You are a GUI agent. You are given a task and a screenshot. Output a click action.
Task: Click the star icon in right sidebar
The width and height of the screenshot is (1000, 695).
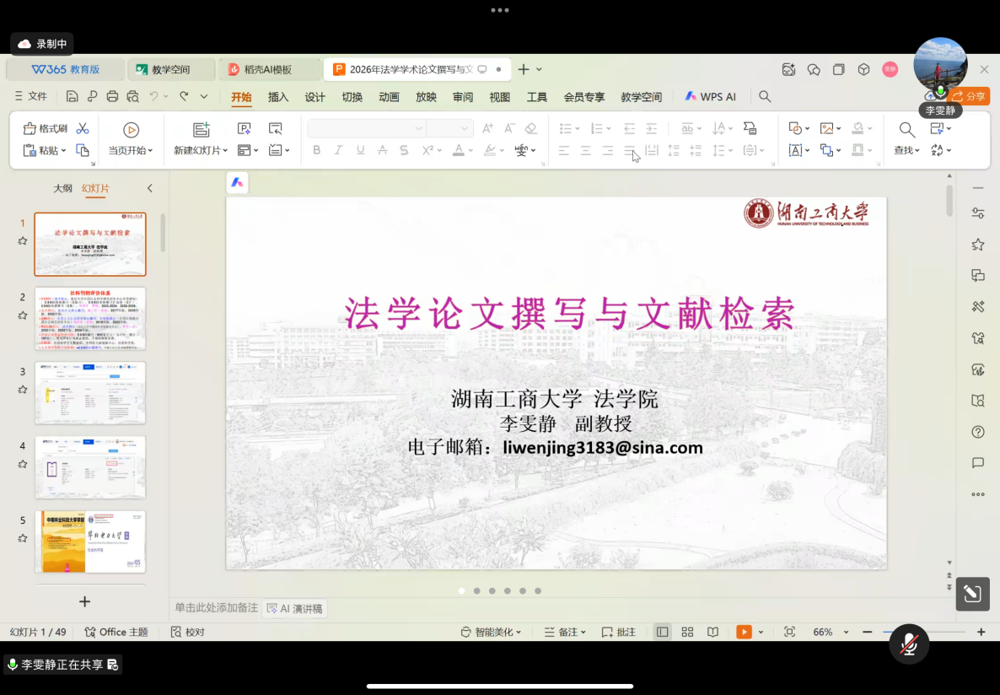click(978, 244)
